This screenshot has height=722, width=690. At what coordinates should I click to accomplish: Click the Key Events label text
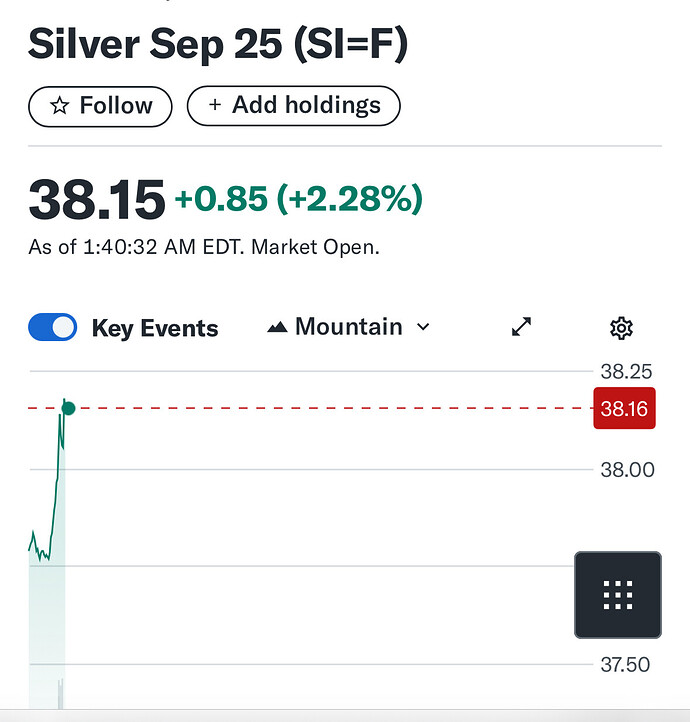point(155,328)
